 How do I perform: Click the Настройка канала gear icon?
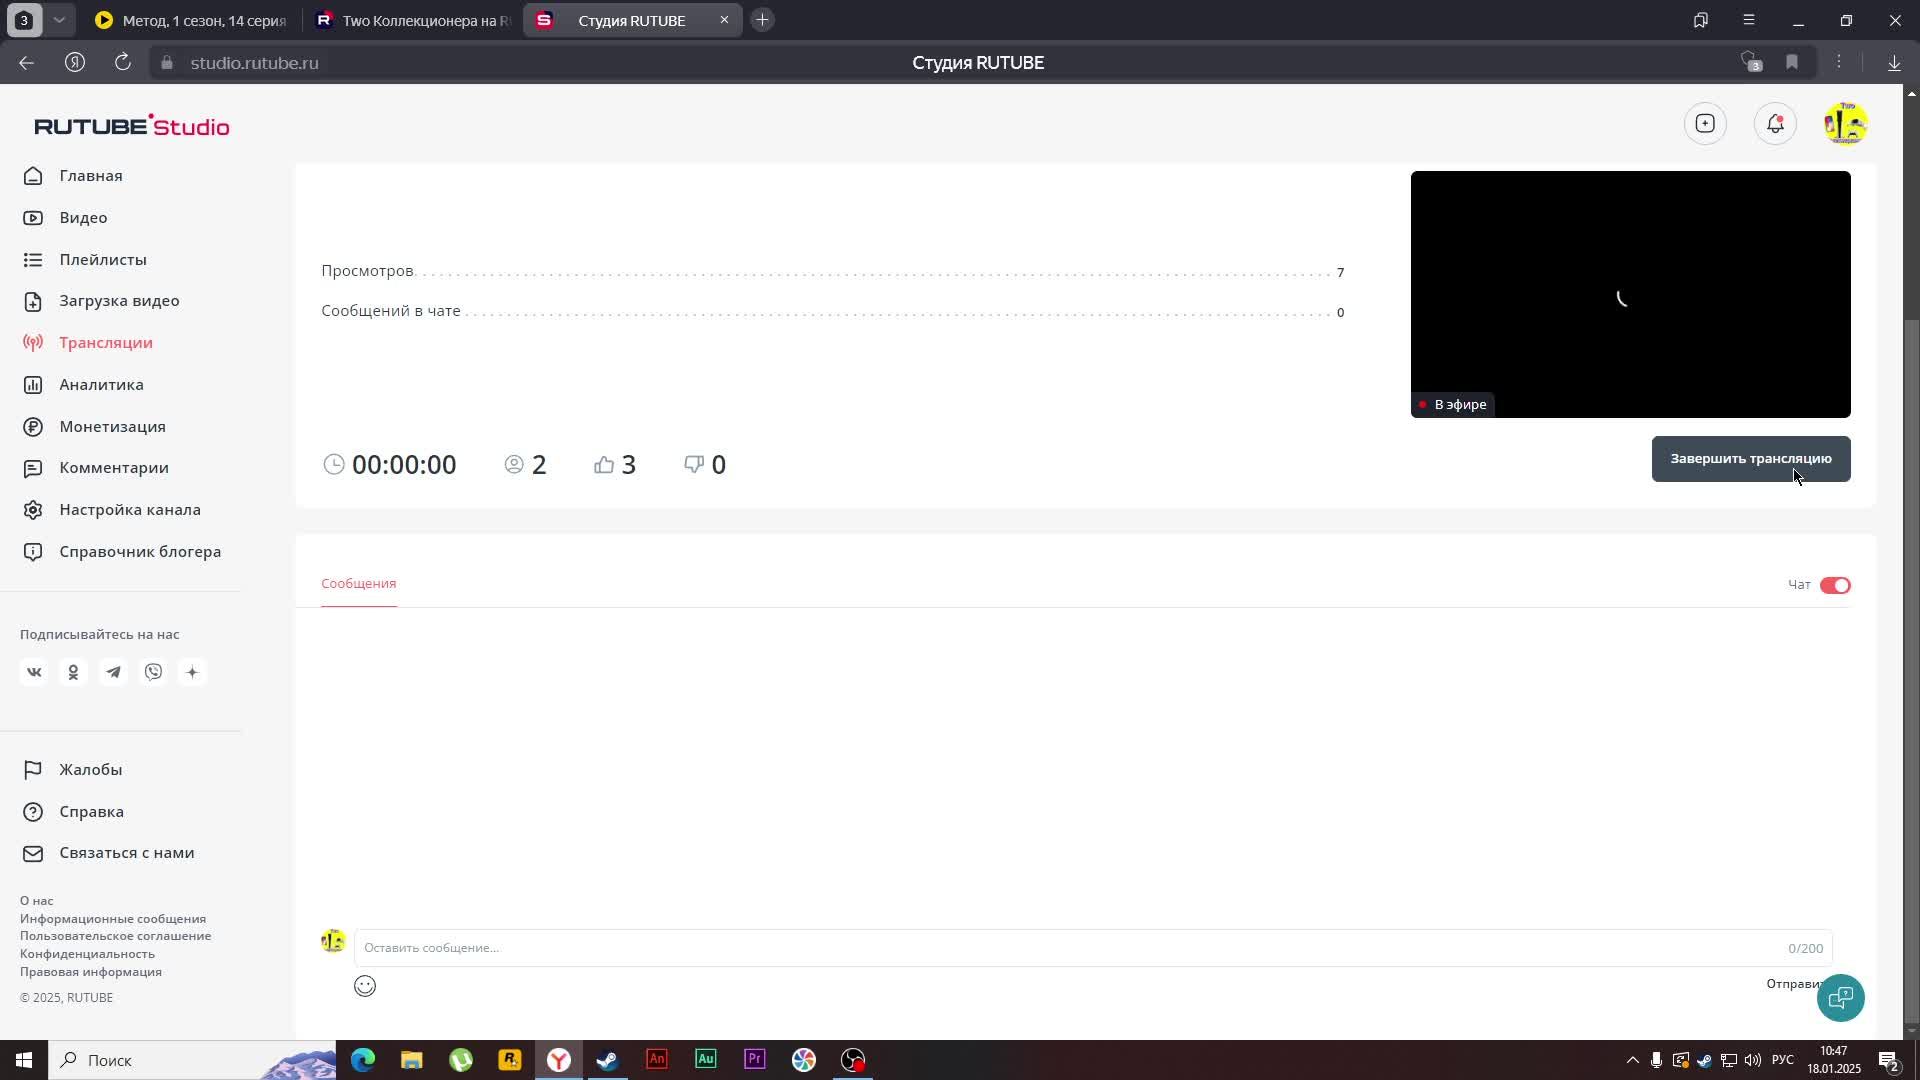click(x=33, y=510)
